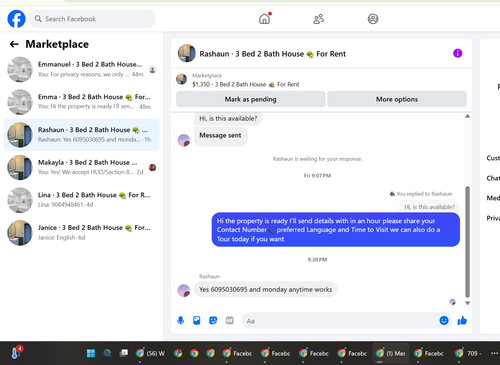Open Task View on taskbar
This screenshot has width=500, height=365.
pyautogui.click(x=124, y=353)
